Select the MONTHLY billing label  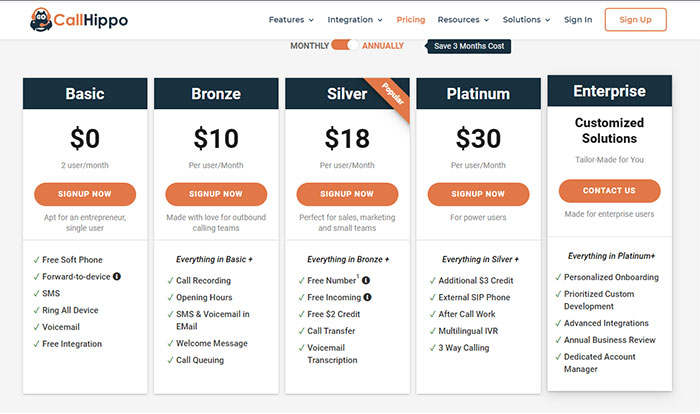point(309,46)
